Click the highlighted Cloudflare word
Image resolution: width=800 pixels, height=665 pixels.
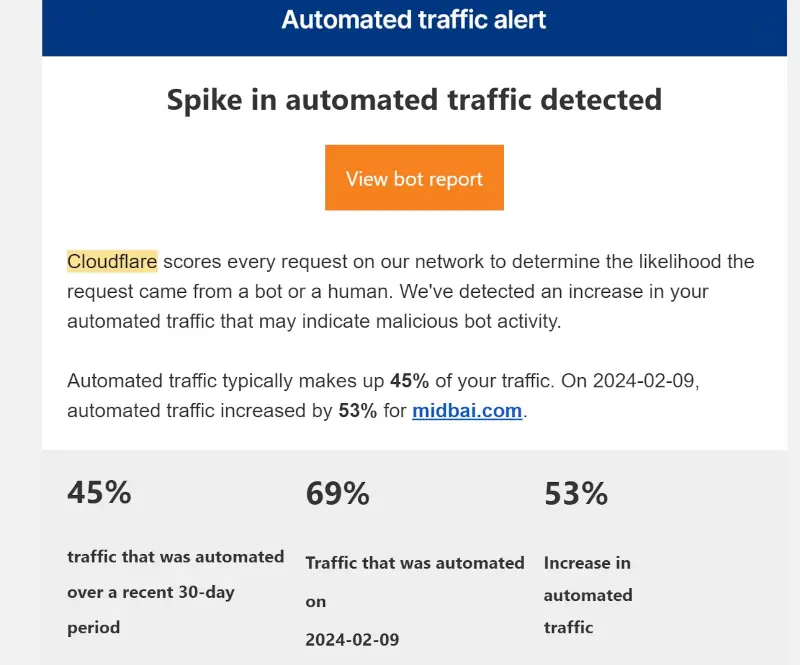pyautogui.click(x=112, y=262)
